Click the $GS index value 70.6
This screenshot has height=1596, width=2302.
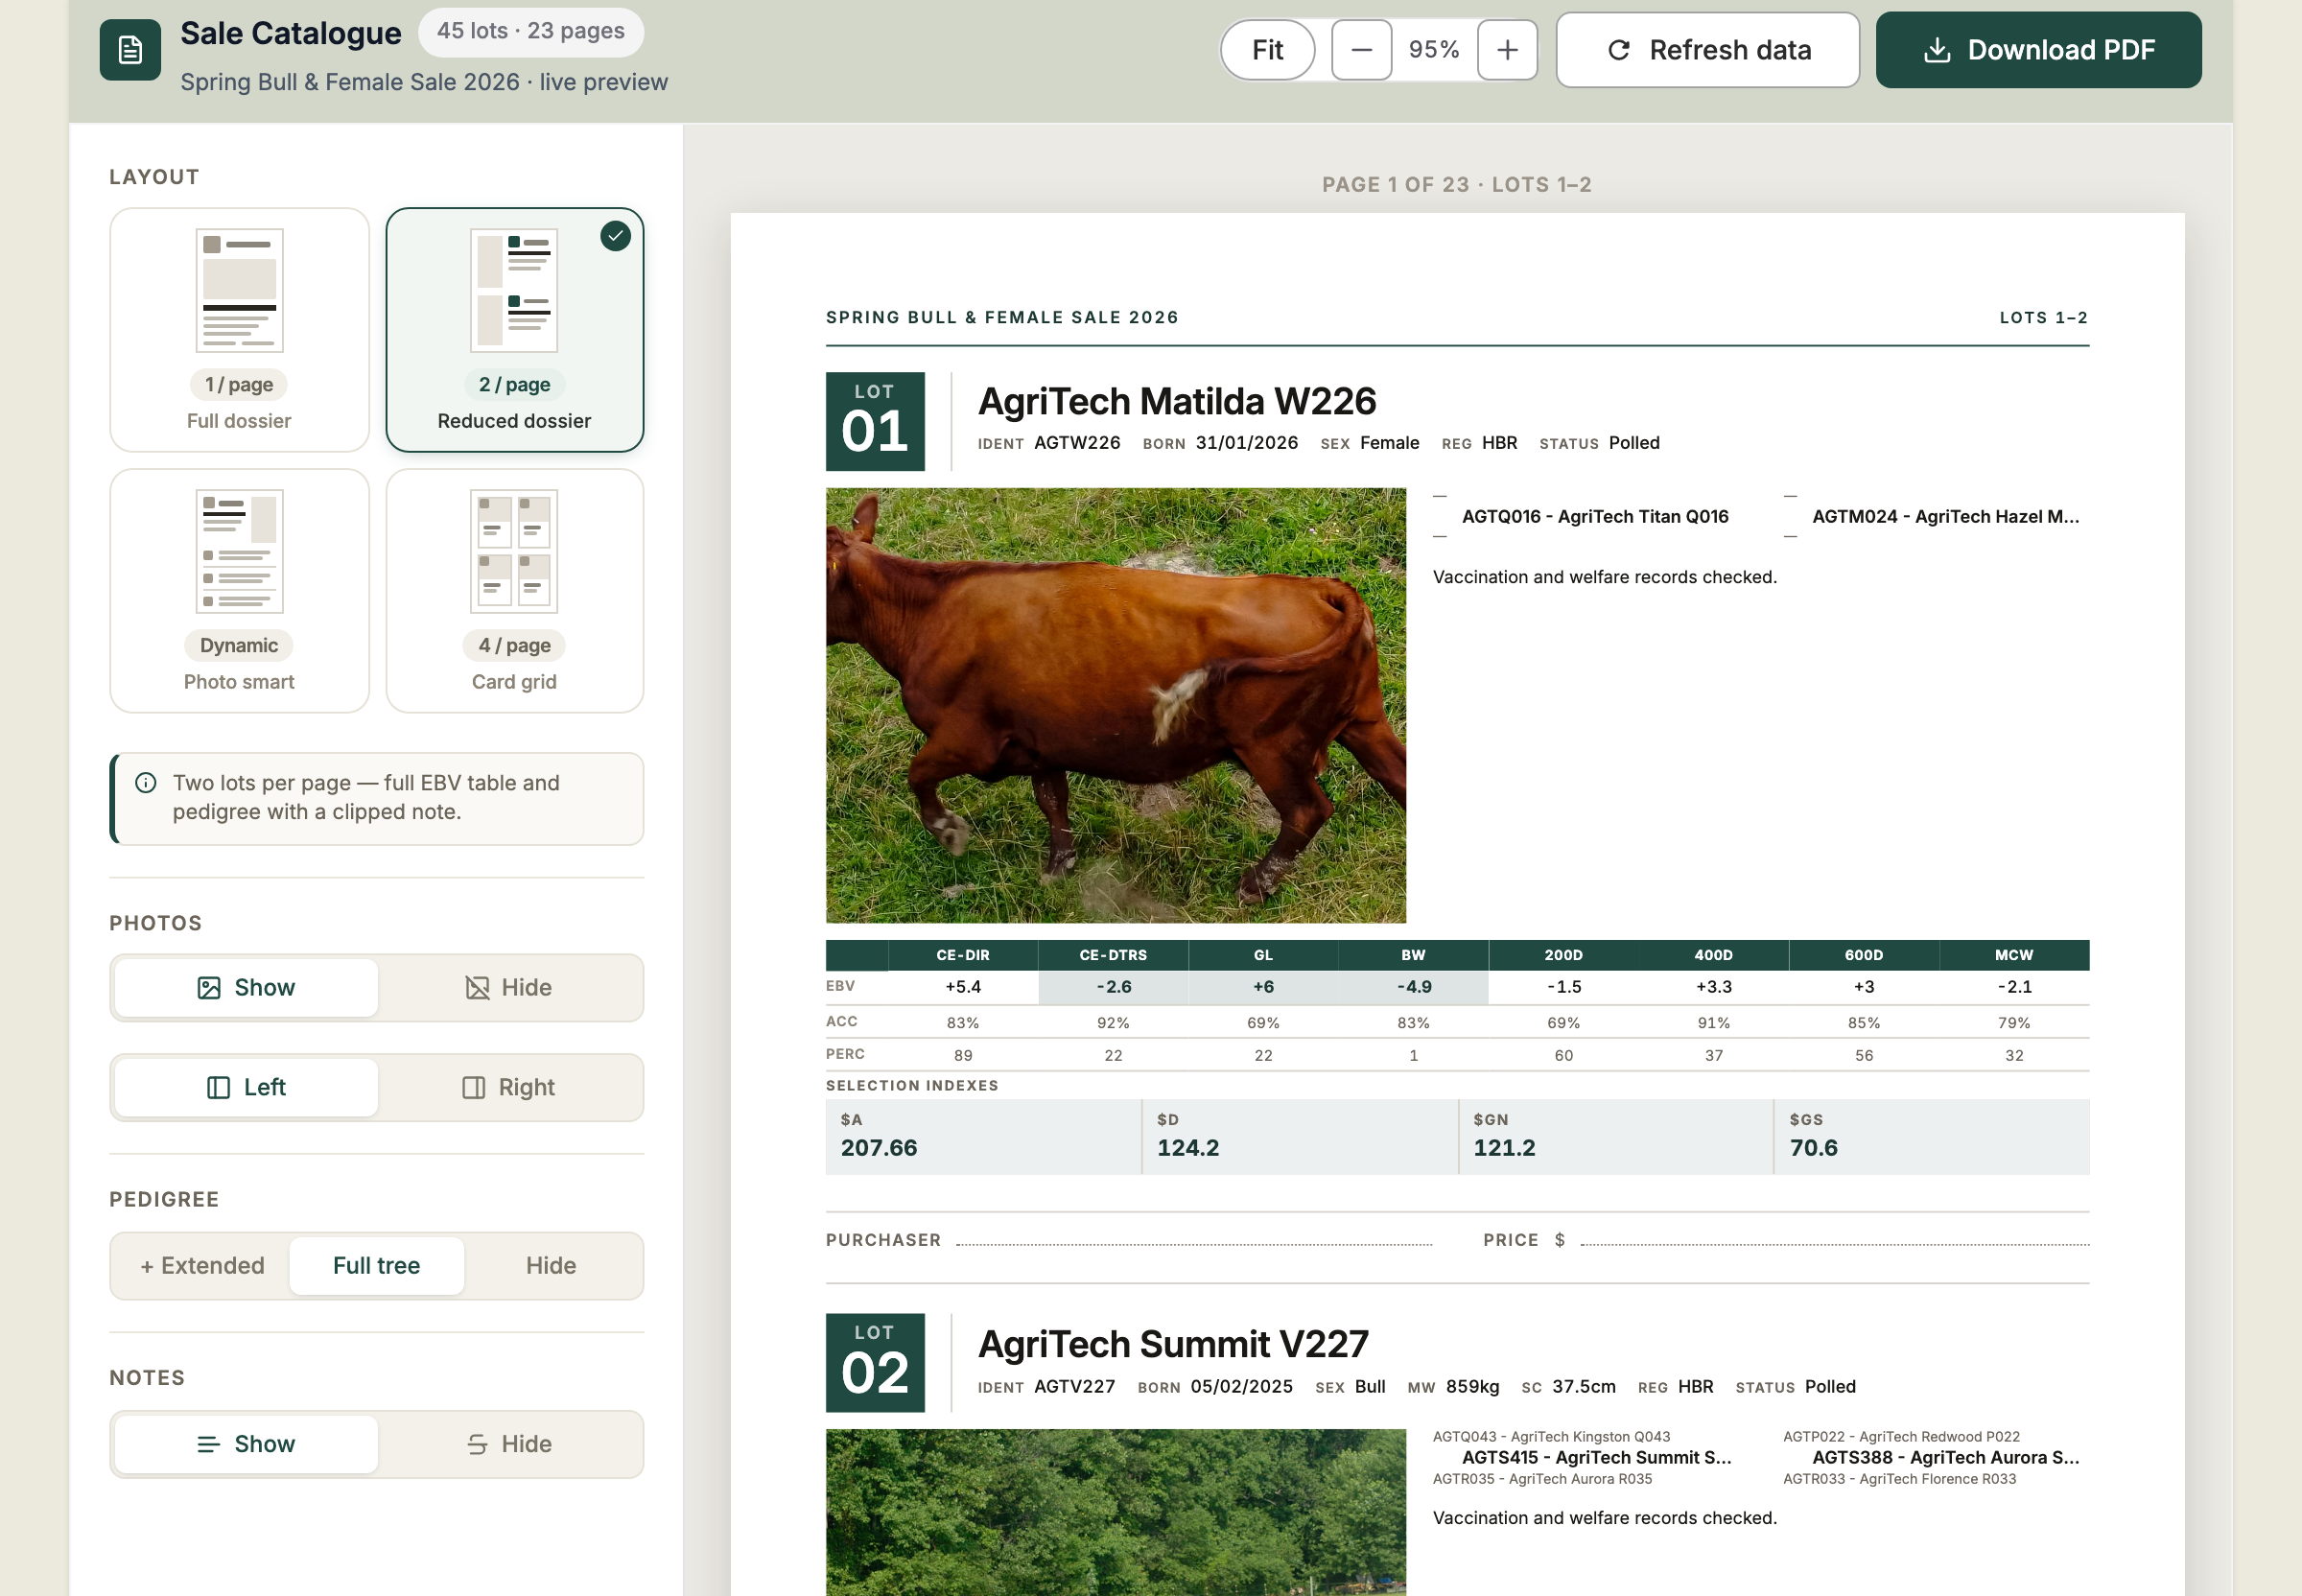pos(1814,1148)
